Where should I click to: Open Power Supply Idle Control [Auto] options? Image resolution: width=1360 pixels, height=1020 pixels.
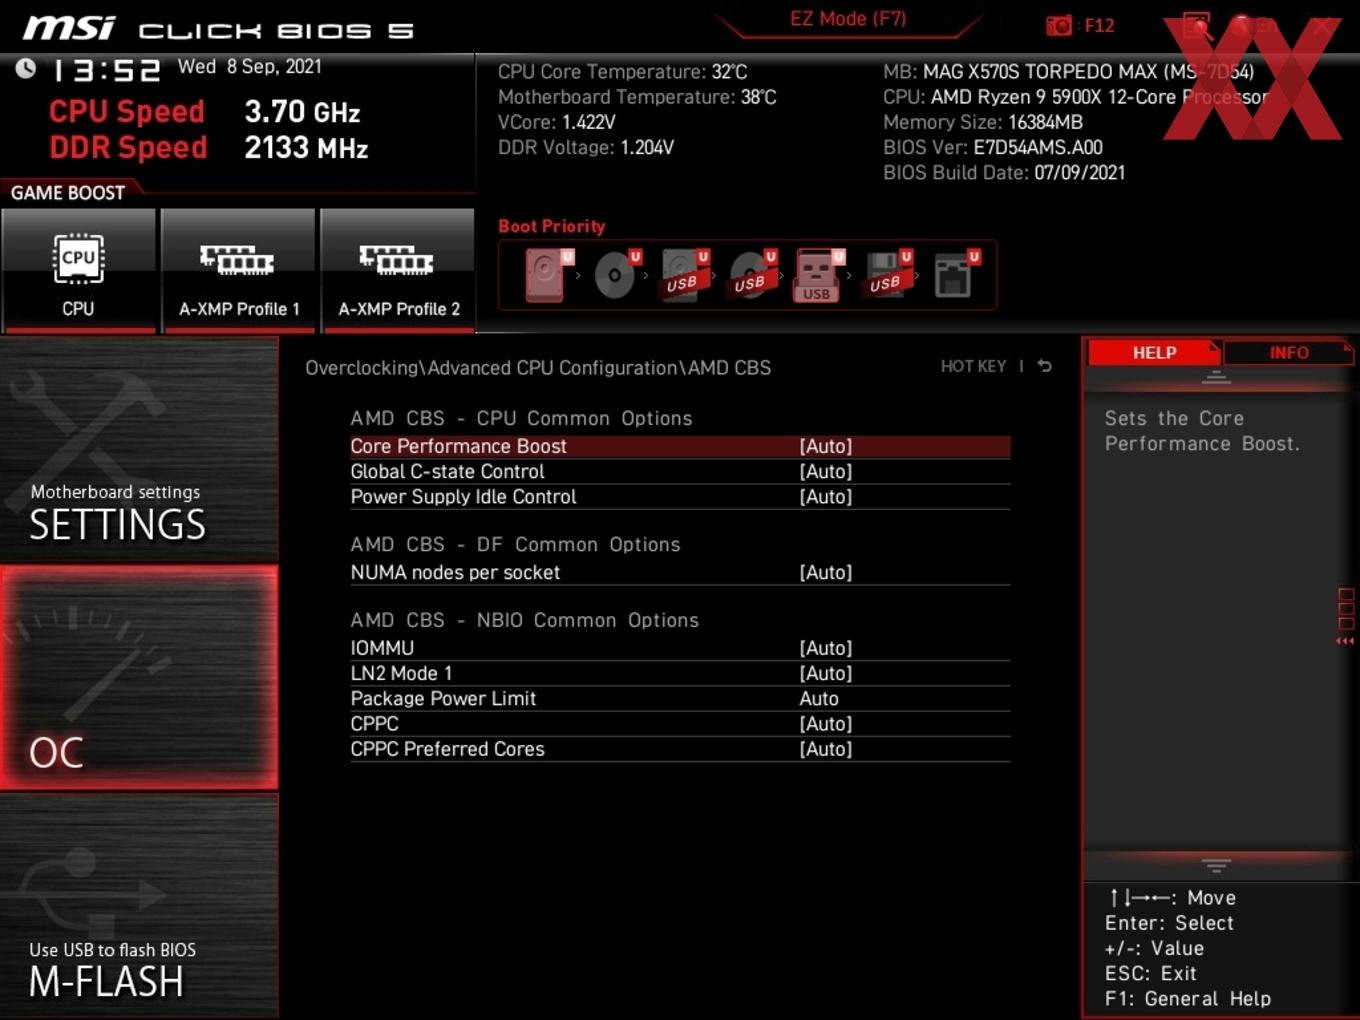coord(680,497)
